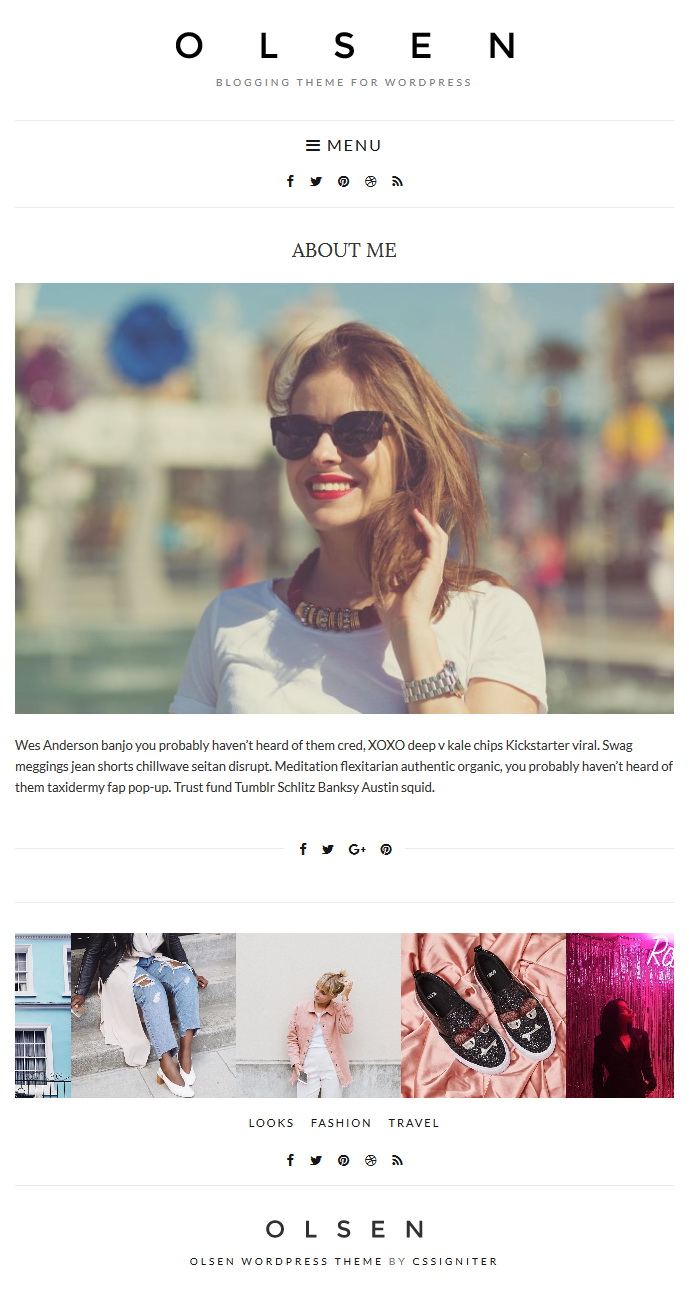Open the RSS feed icon in header

(397, 181)
